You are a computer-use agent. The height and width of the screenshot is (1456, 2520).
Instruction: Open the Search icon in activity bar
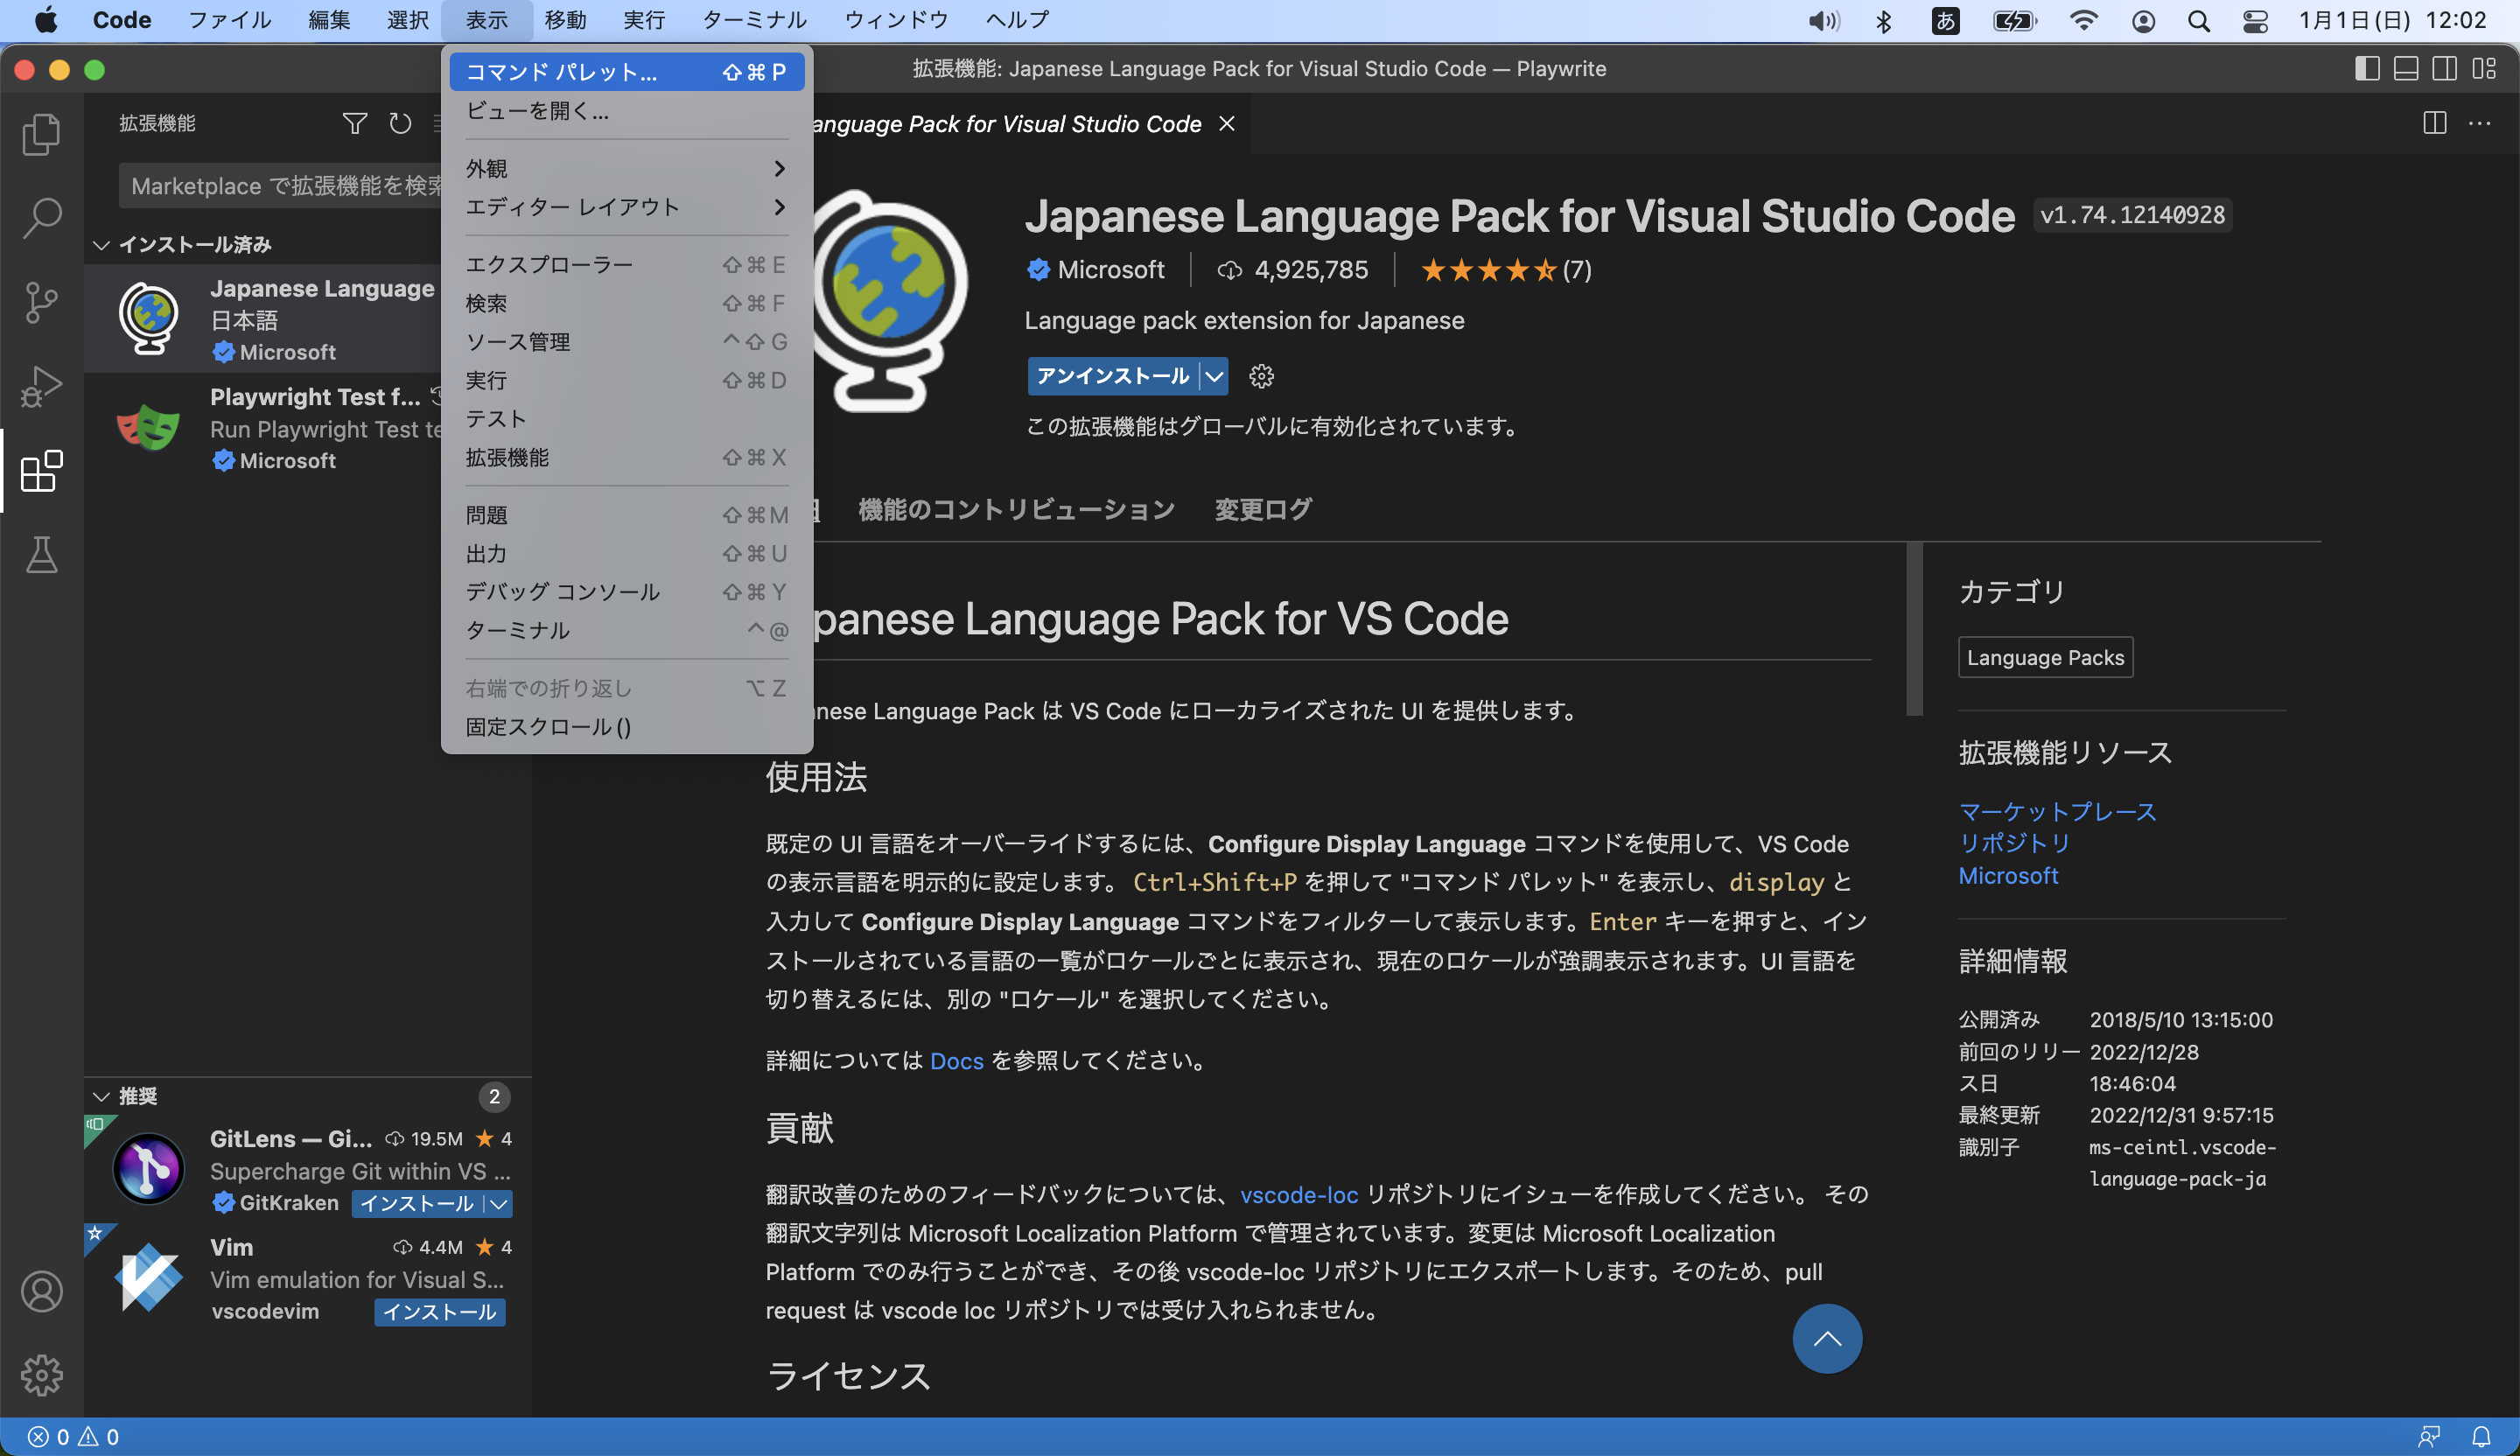click(41, 217)
